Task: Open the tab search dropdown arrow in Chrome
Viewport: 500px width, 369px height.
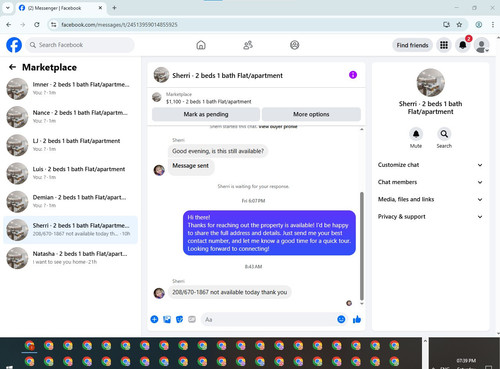Action: pos(8,8)
